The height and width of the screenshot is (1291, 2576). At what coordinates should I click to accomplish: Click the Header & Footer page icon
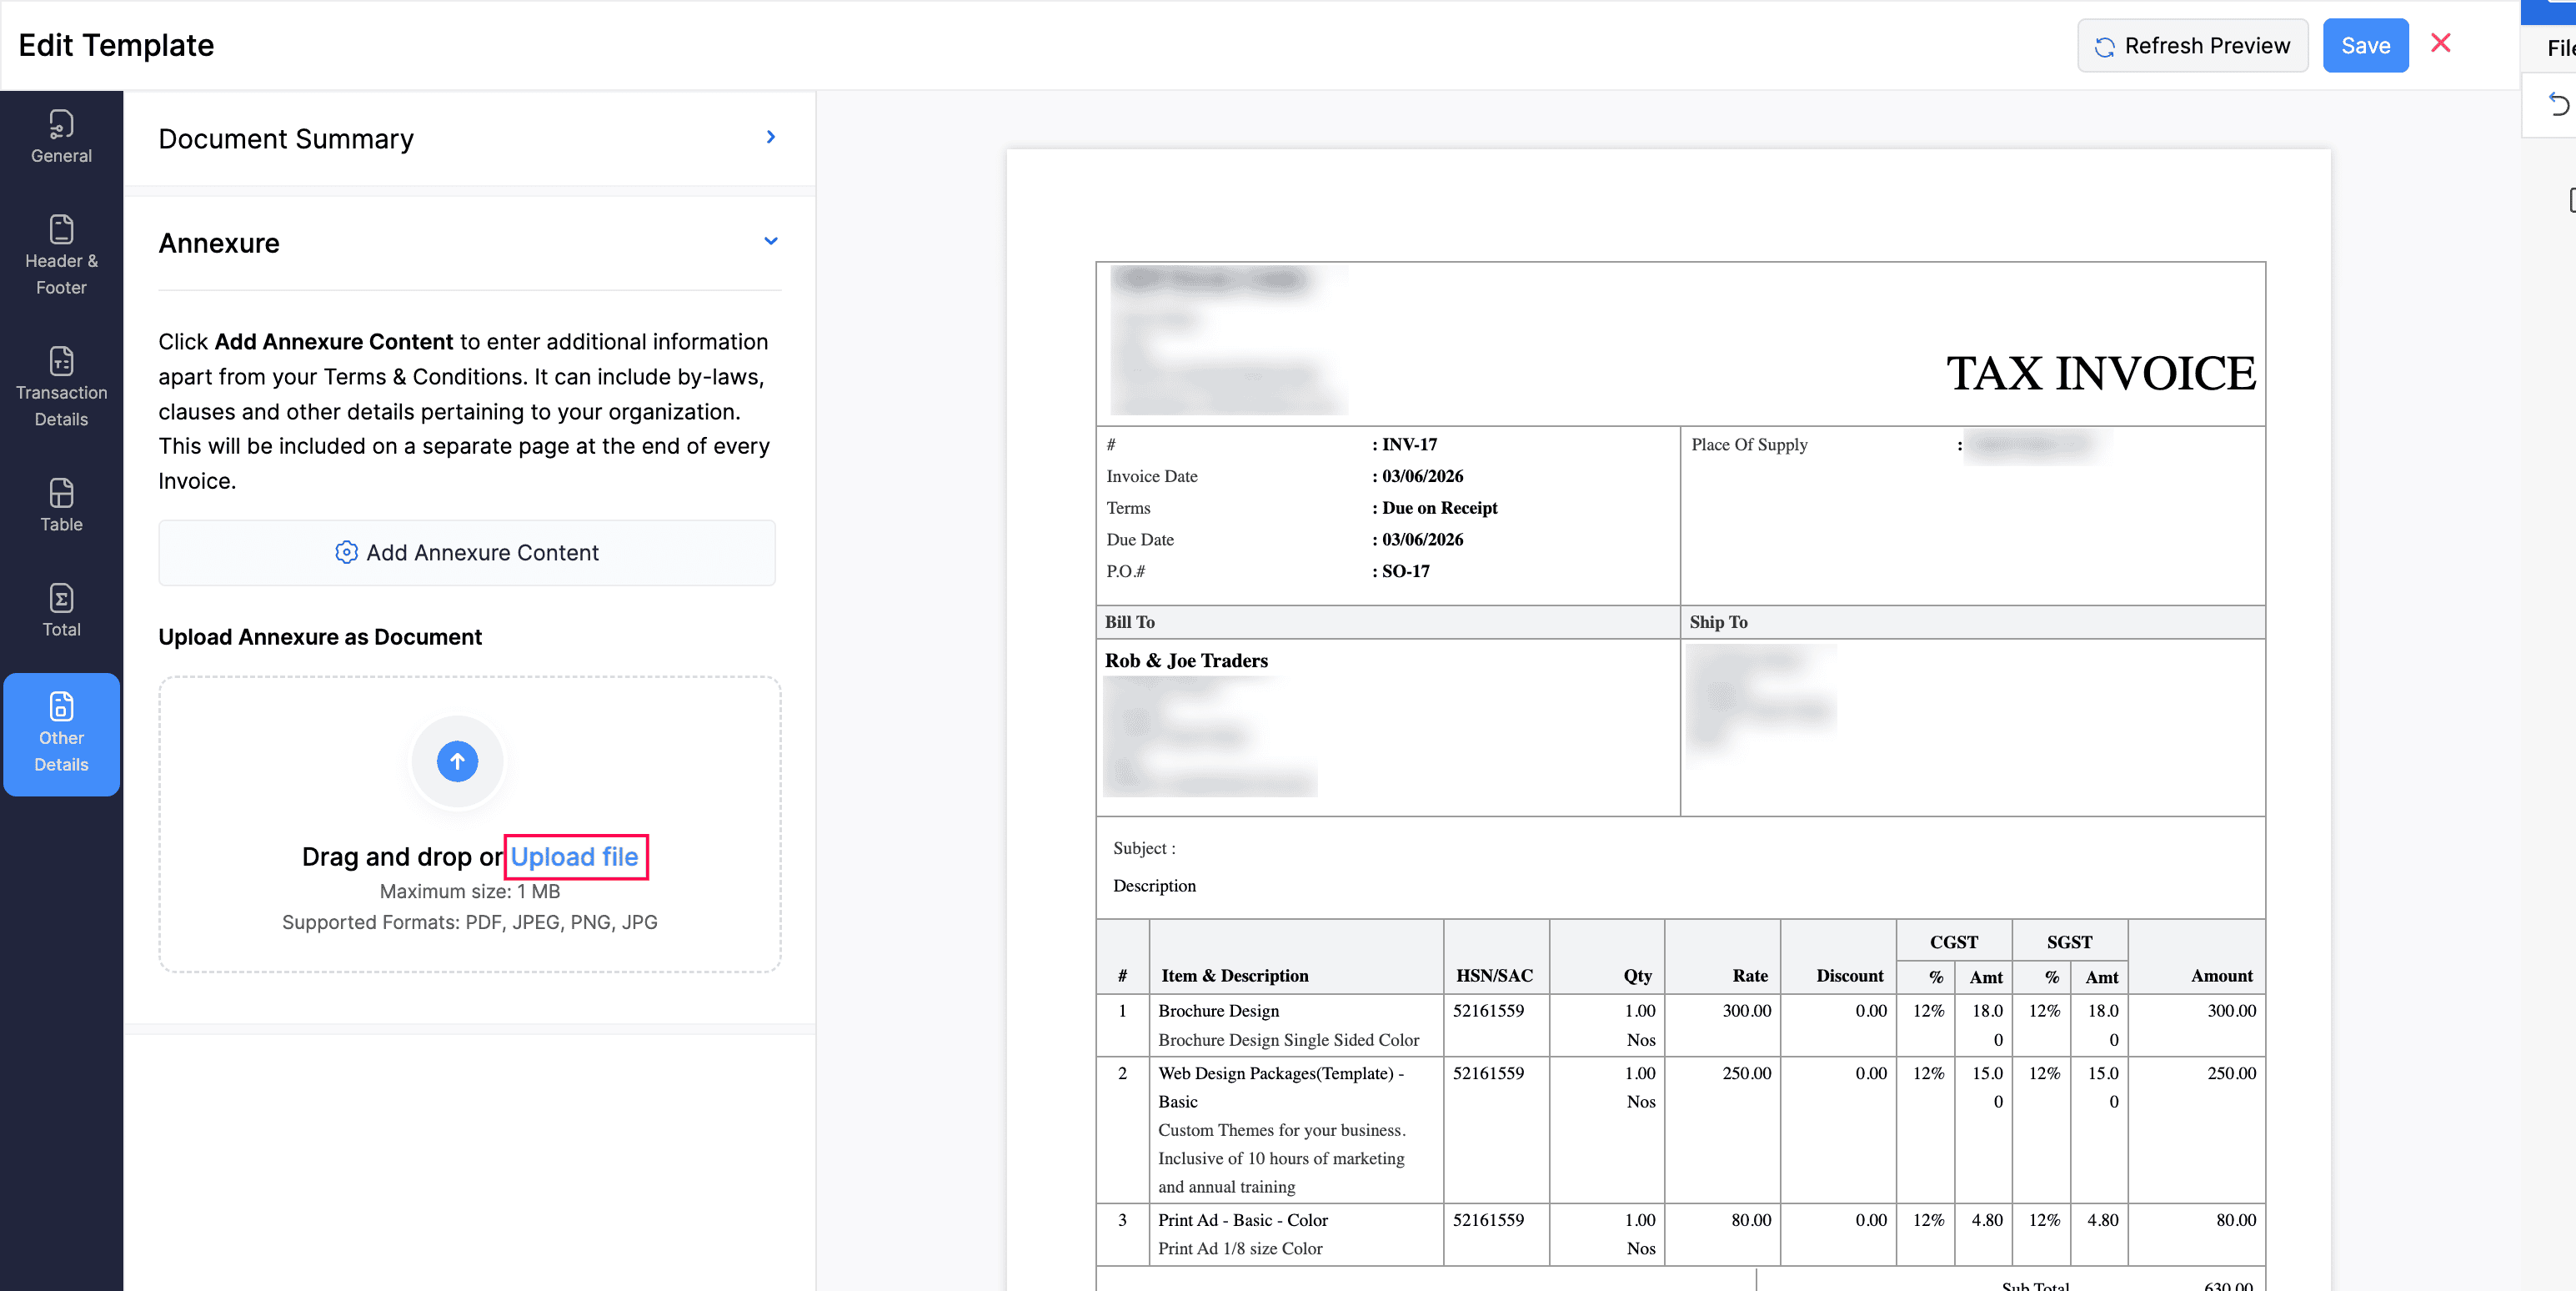pos(61,229)
